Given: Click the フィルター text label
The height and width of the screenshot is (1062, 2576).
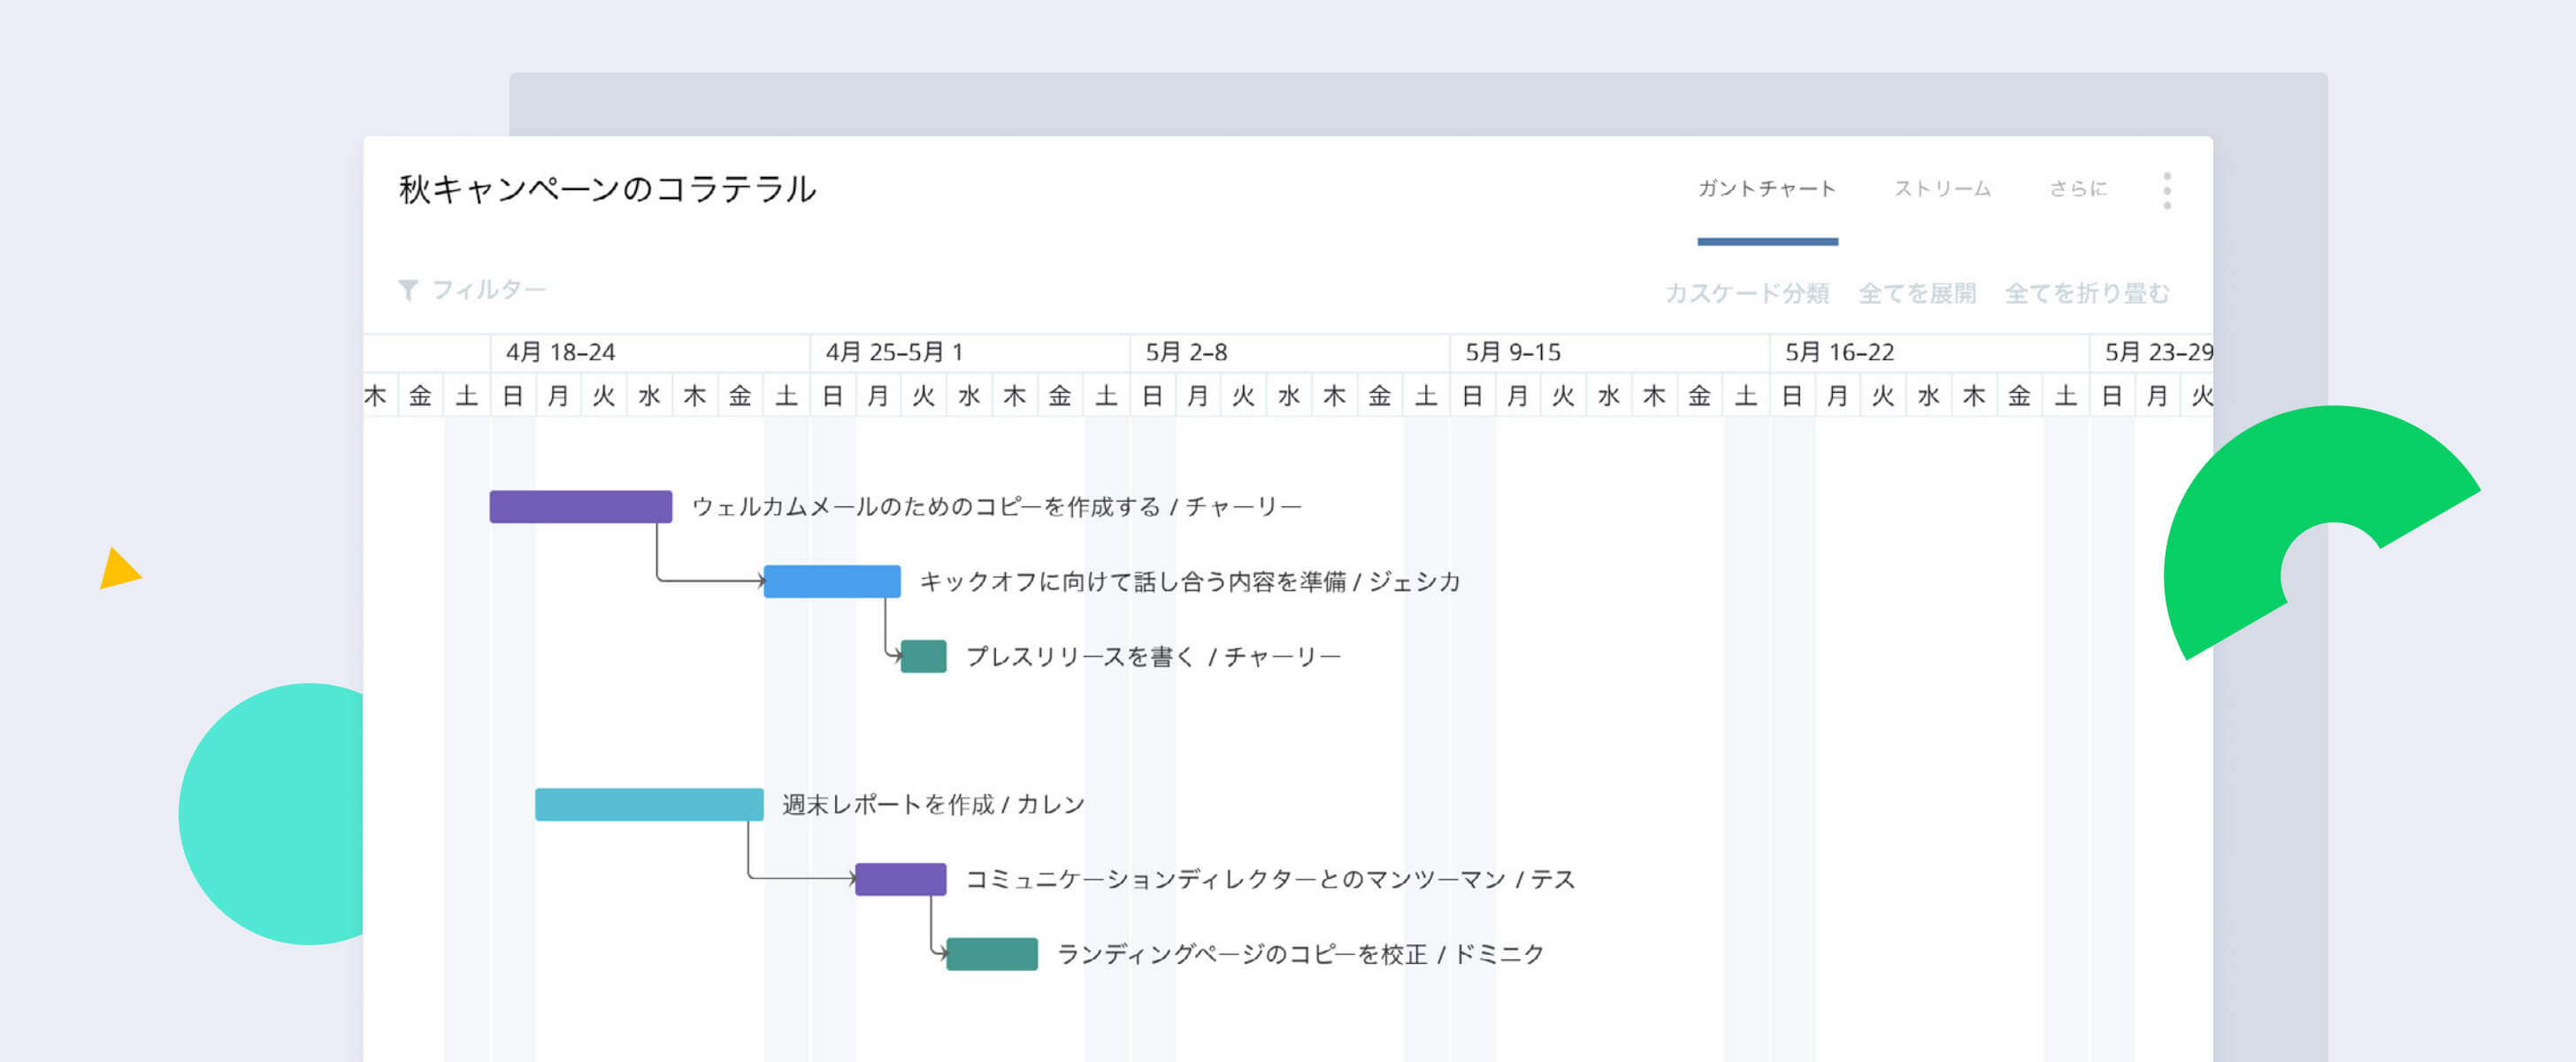Looking at the screenshot, I should coord(489,290).
